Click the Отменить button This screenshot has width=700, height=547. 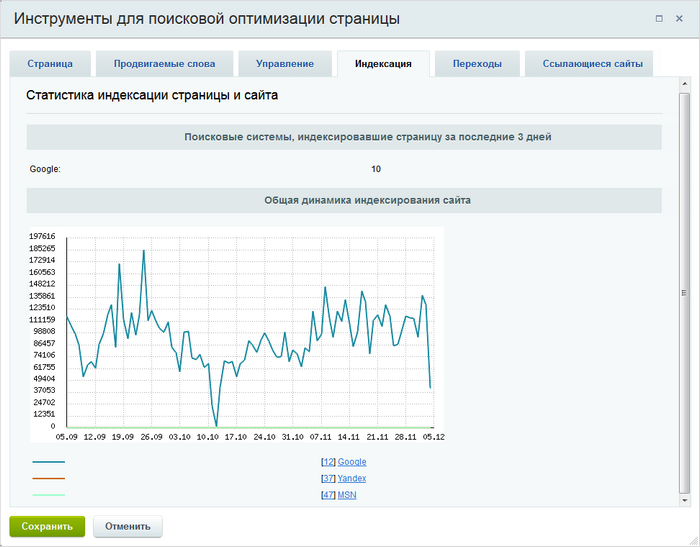tap(128, 526)
